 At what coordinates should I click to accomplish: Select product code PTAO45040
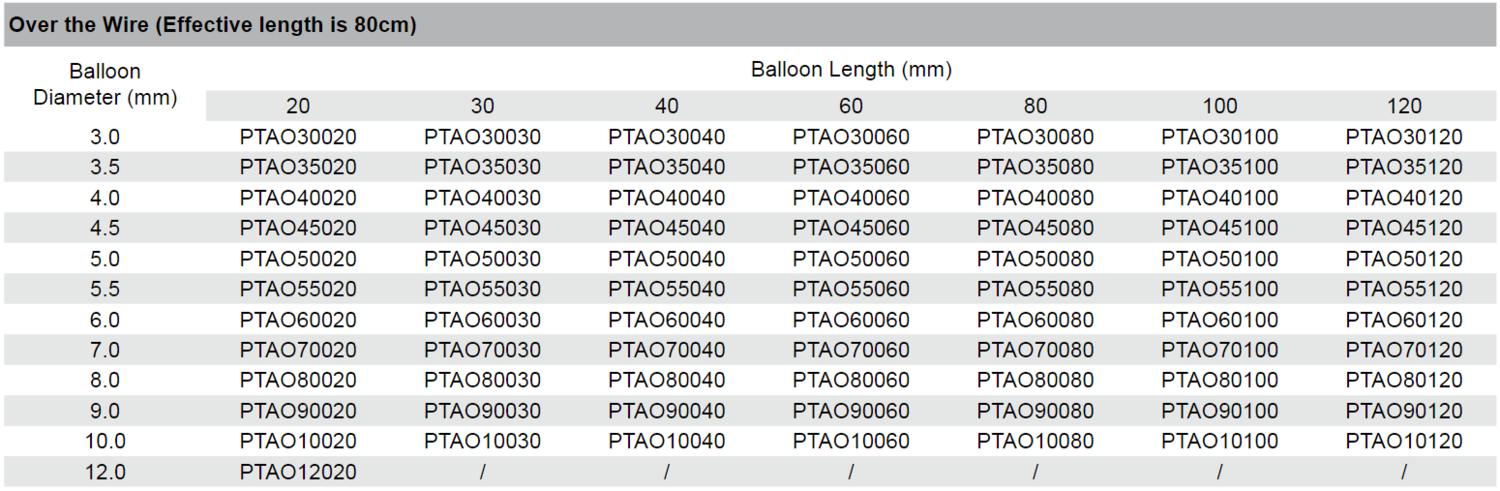click(x=667, y=228)
